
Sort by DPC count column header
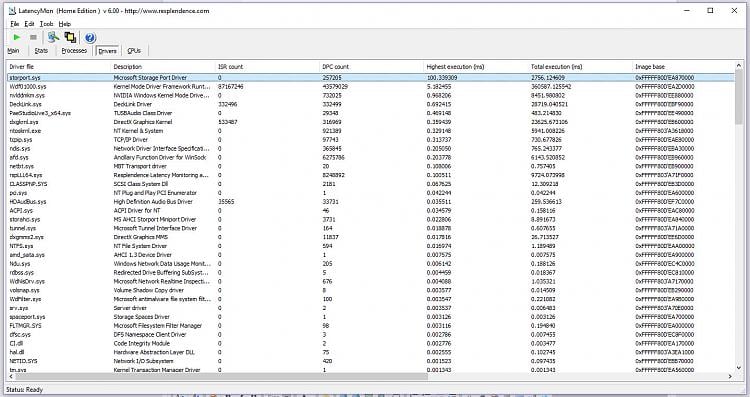coord(371,66)
